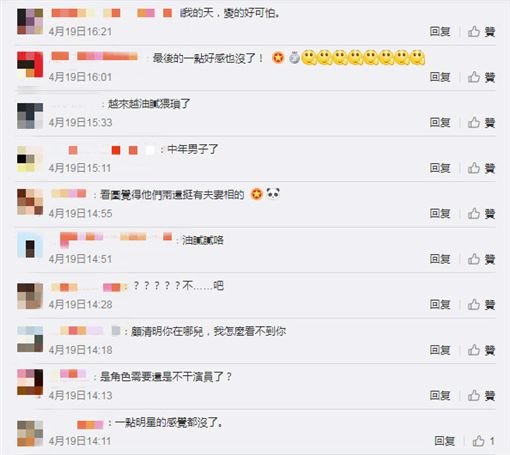This screenshot has width=510, height=455.
Task: Click thumbs-up on the 4月19日14:28 comment
Action: pyautogui.click(x=481, y=304)
